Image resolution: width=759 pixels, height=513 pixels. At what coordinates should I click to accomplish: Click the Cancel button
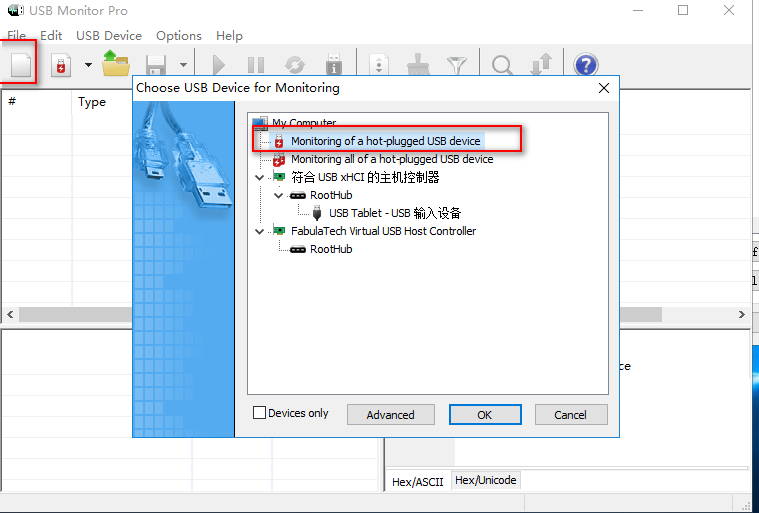point(571,415)
